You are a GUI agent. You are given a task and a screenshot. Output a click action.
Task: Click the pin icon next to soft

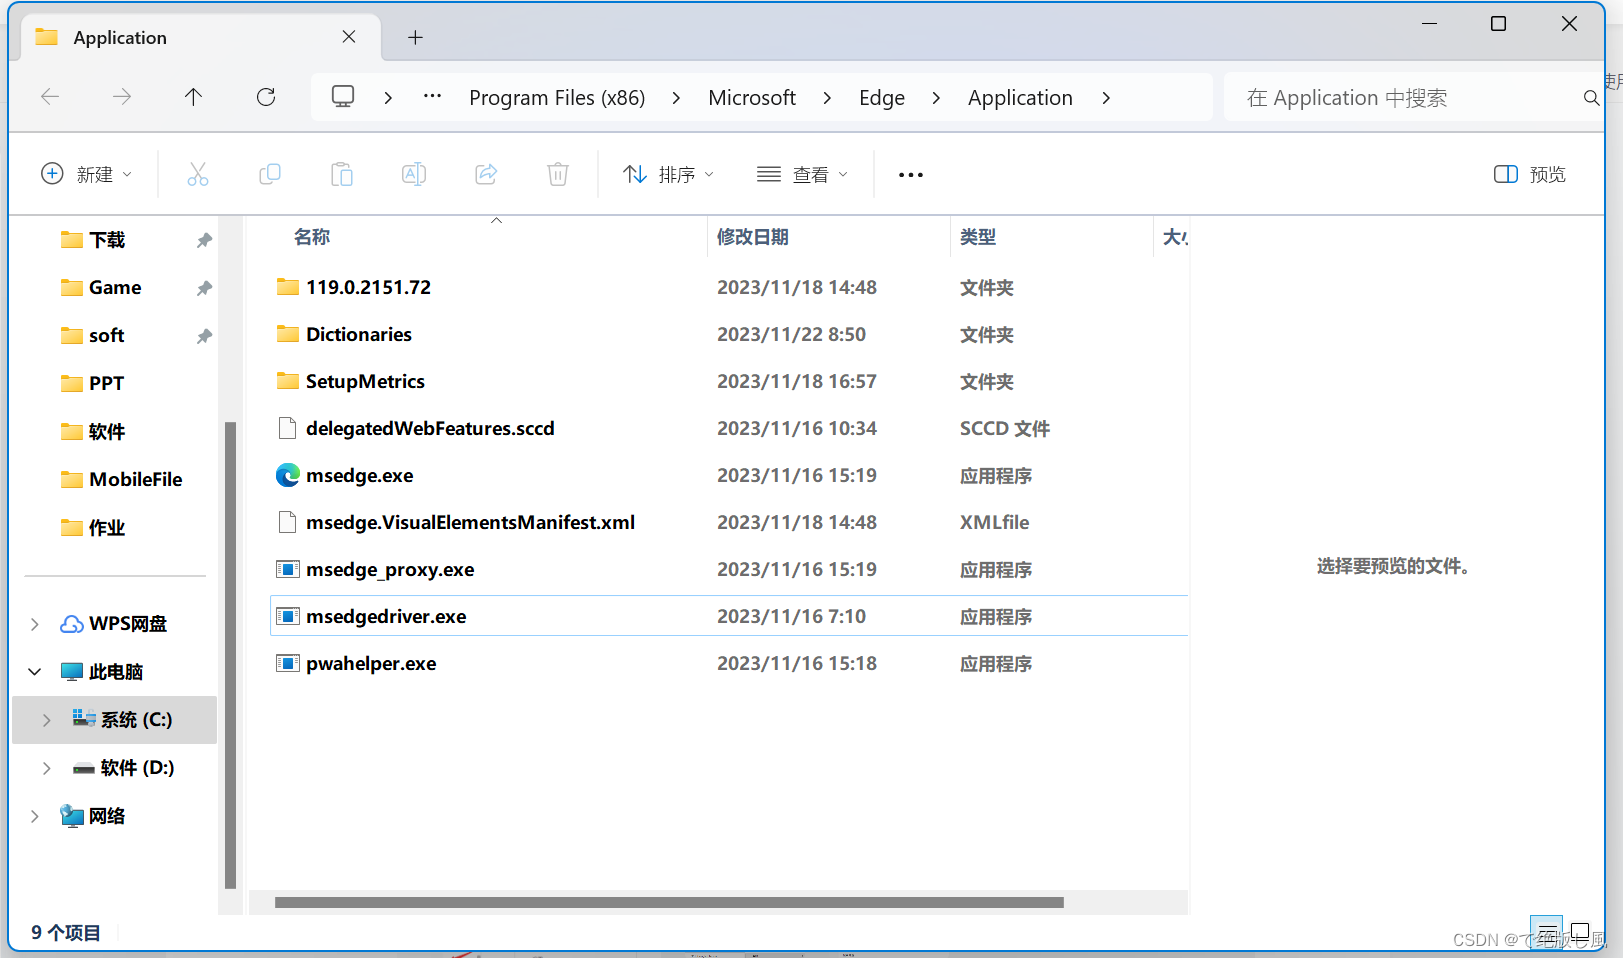click(204, 336)
